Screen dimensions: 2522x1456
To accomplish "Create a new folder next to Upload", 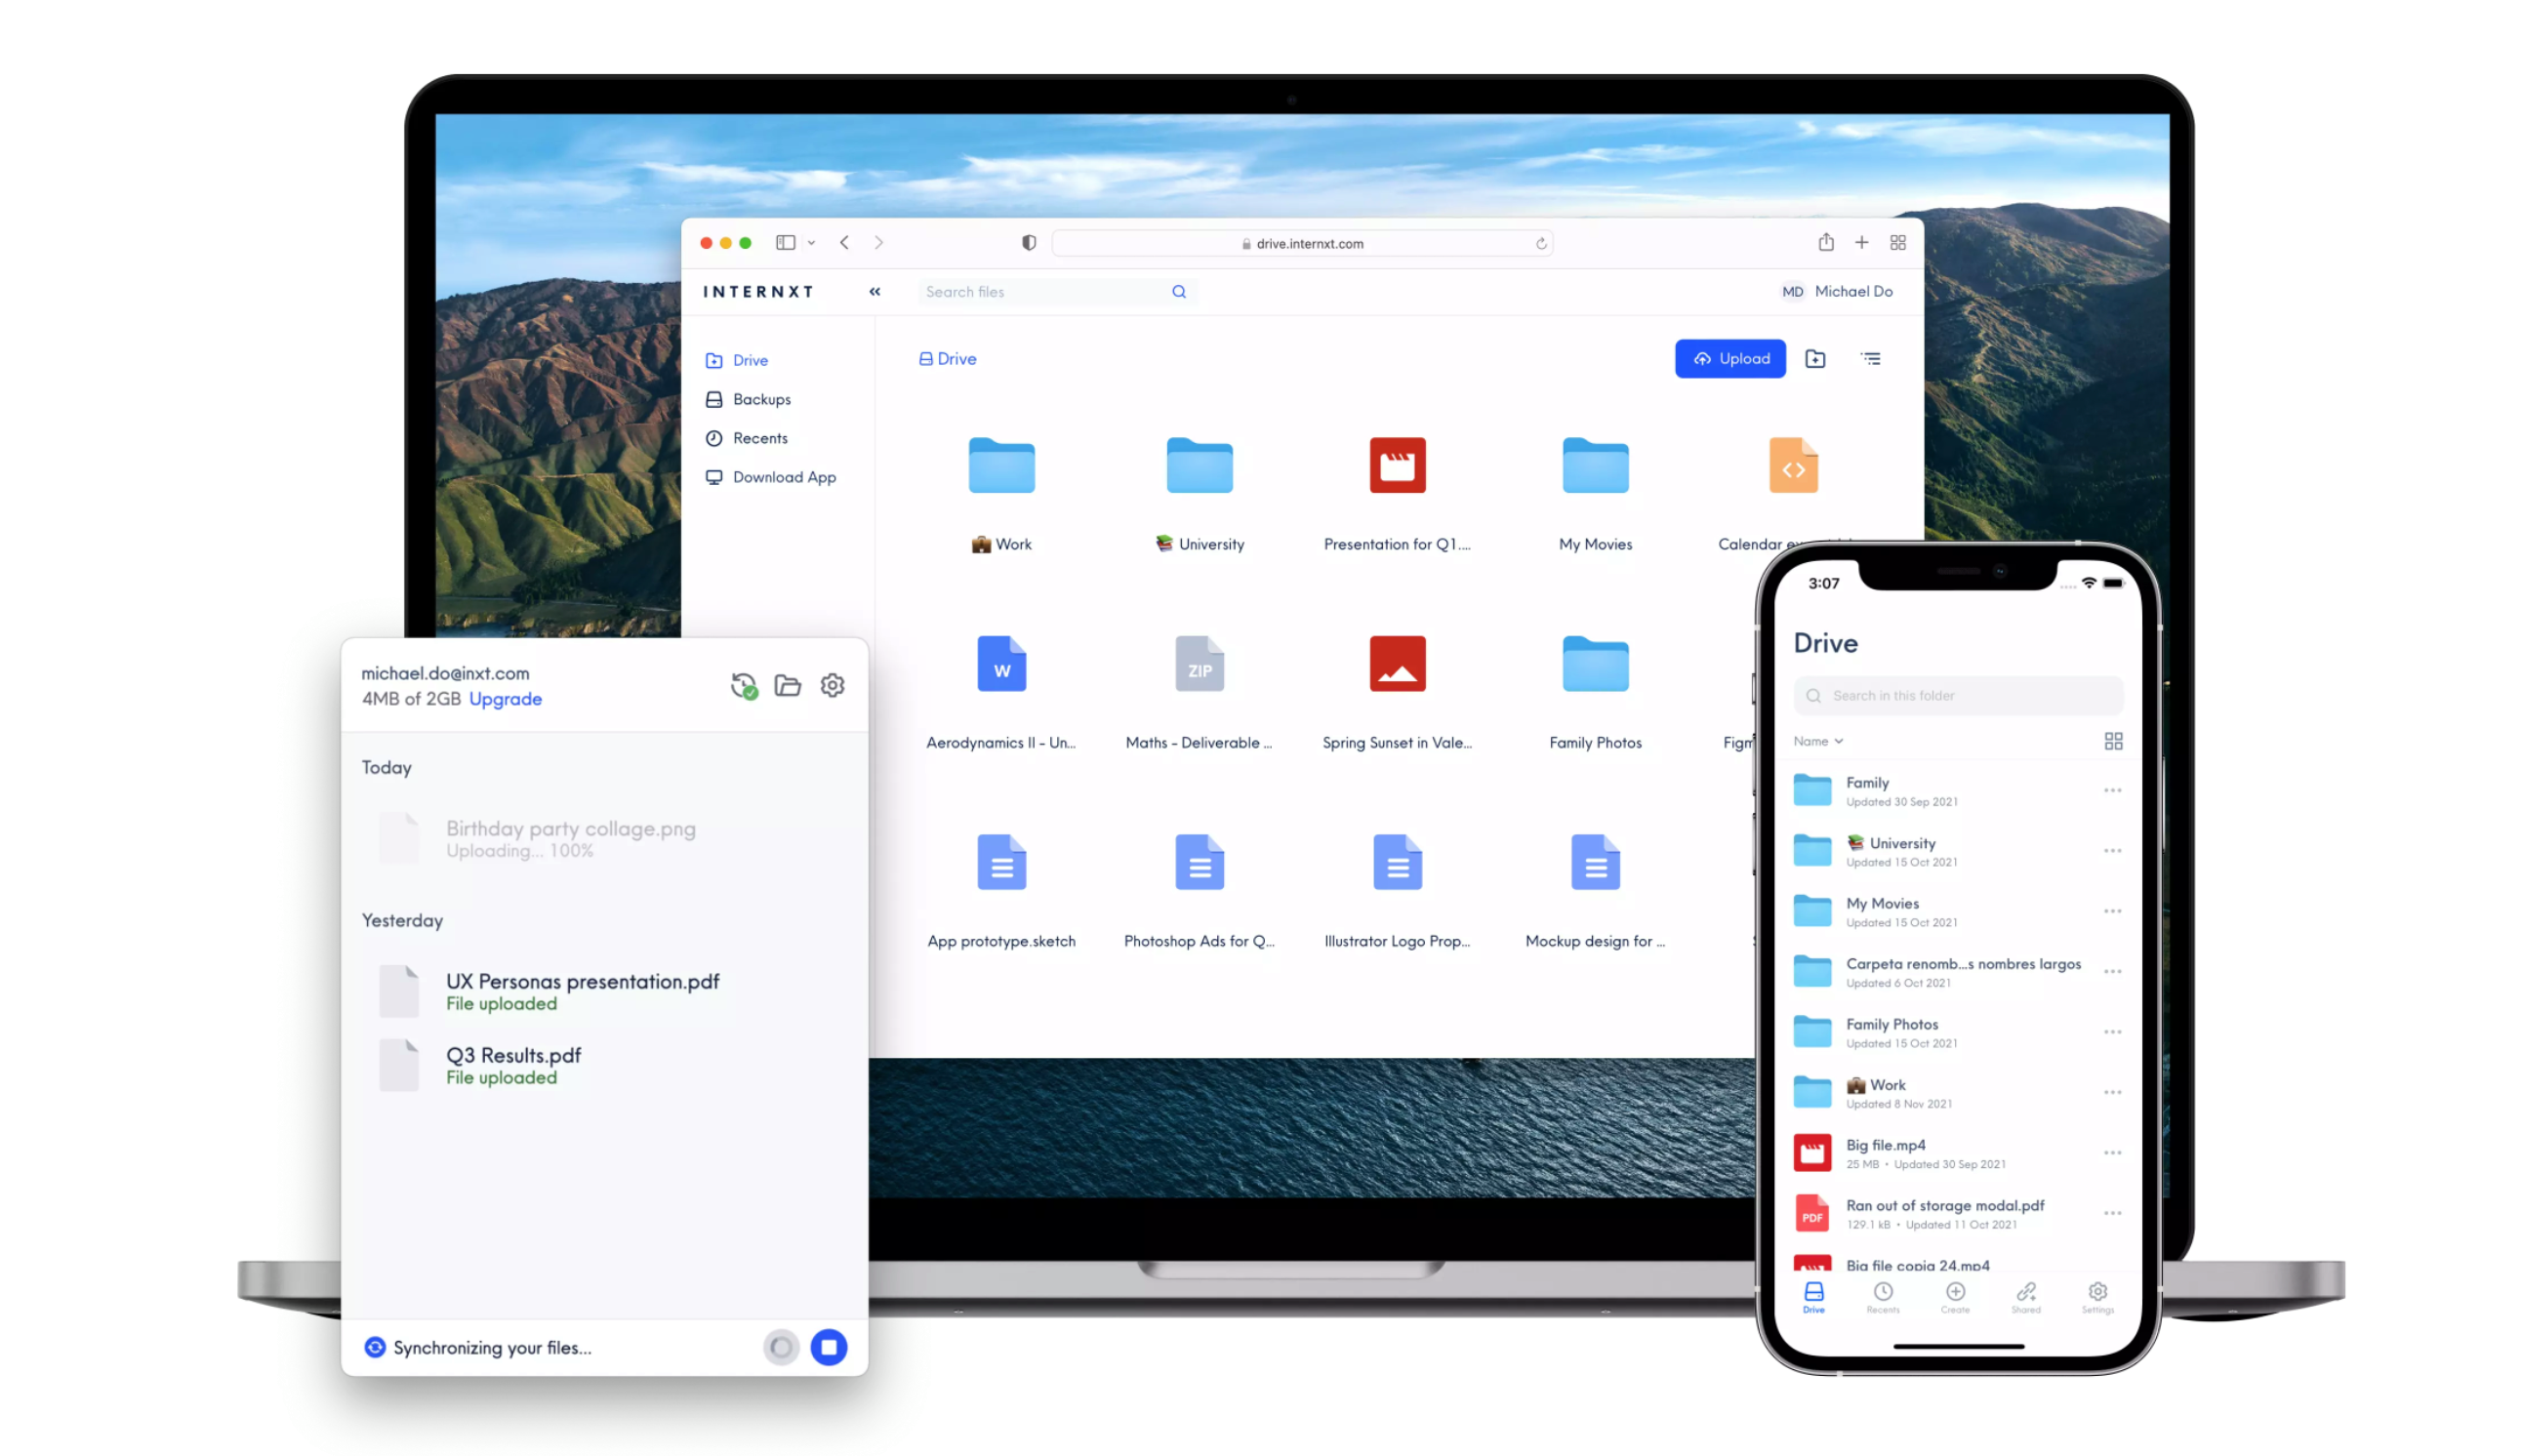I will (x=1815, y=358).
